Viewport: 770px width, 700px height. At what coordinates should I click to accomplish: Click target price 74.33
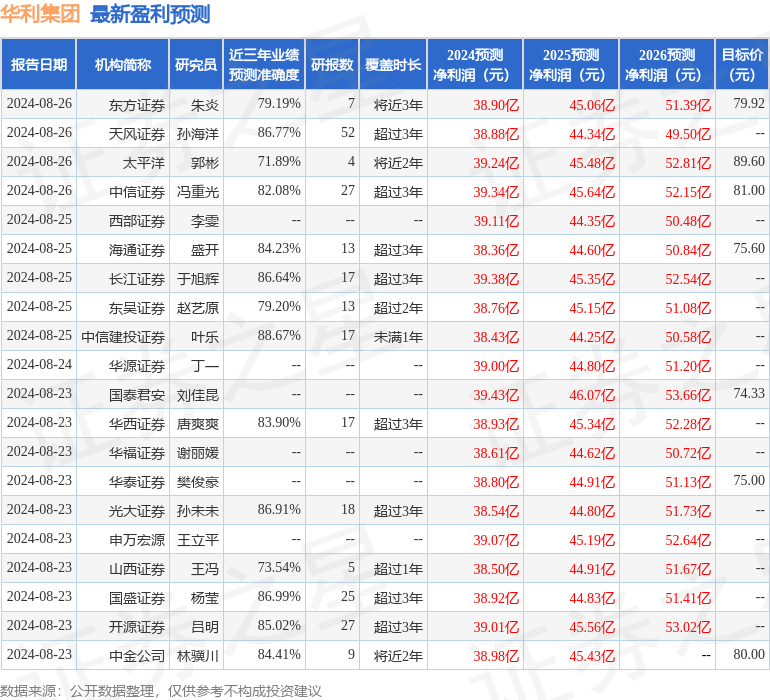tap(749, 393)
